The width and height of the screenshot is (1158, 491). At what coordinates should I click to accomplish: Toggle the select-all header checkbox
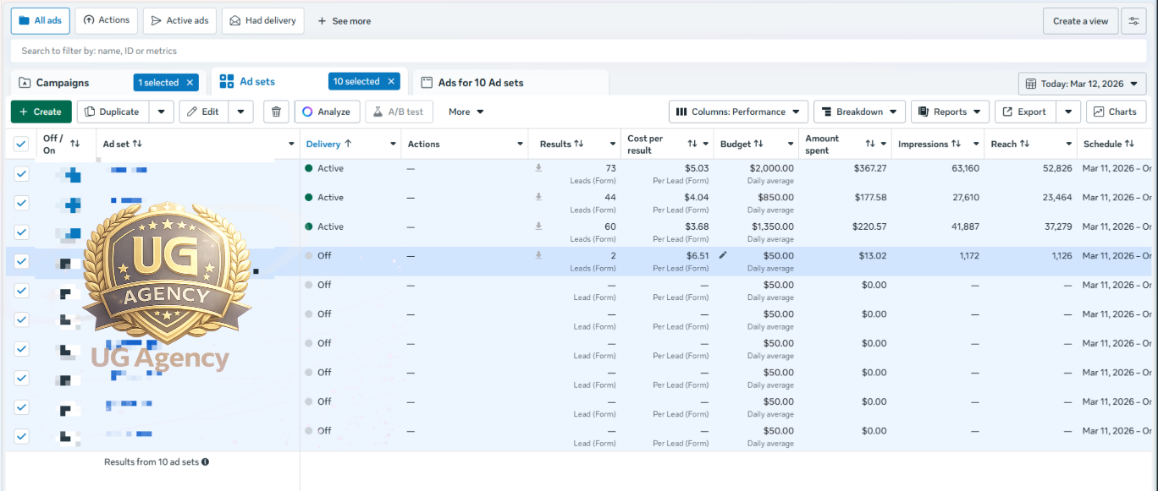[21, 144]
